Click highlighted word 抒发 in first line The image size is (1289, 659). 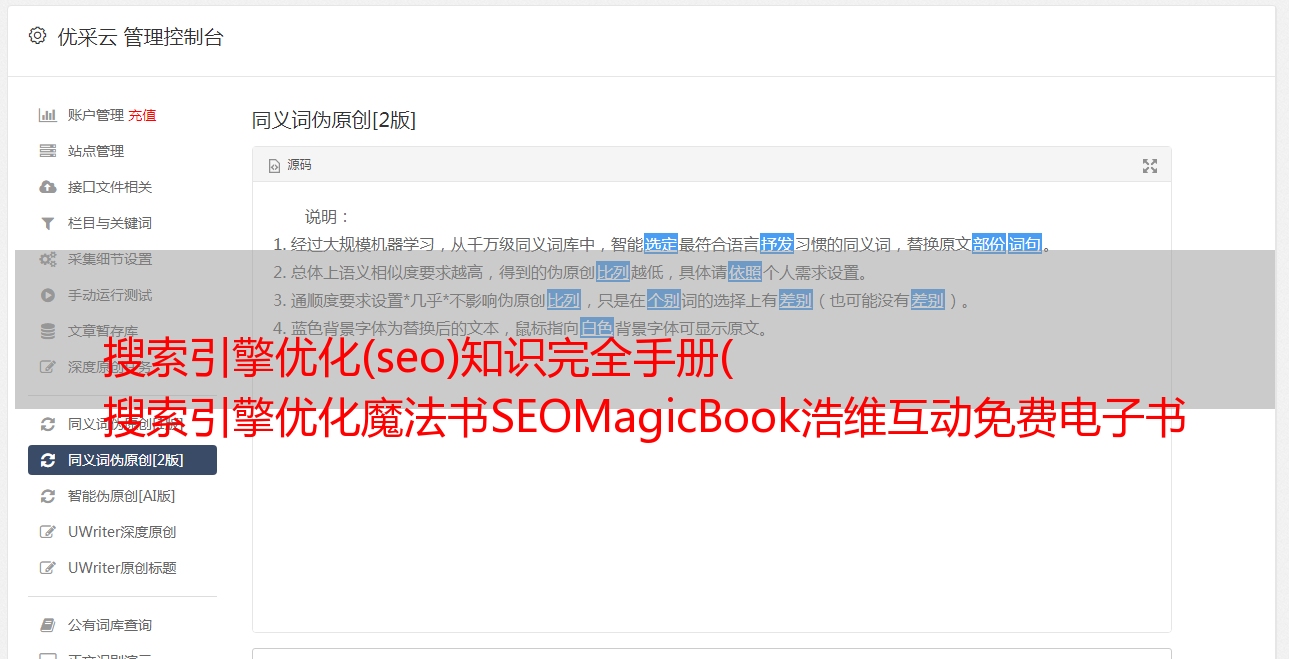pyautogui.click(x=776, y=244)
